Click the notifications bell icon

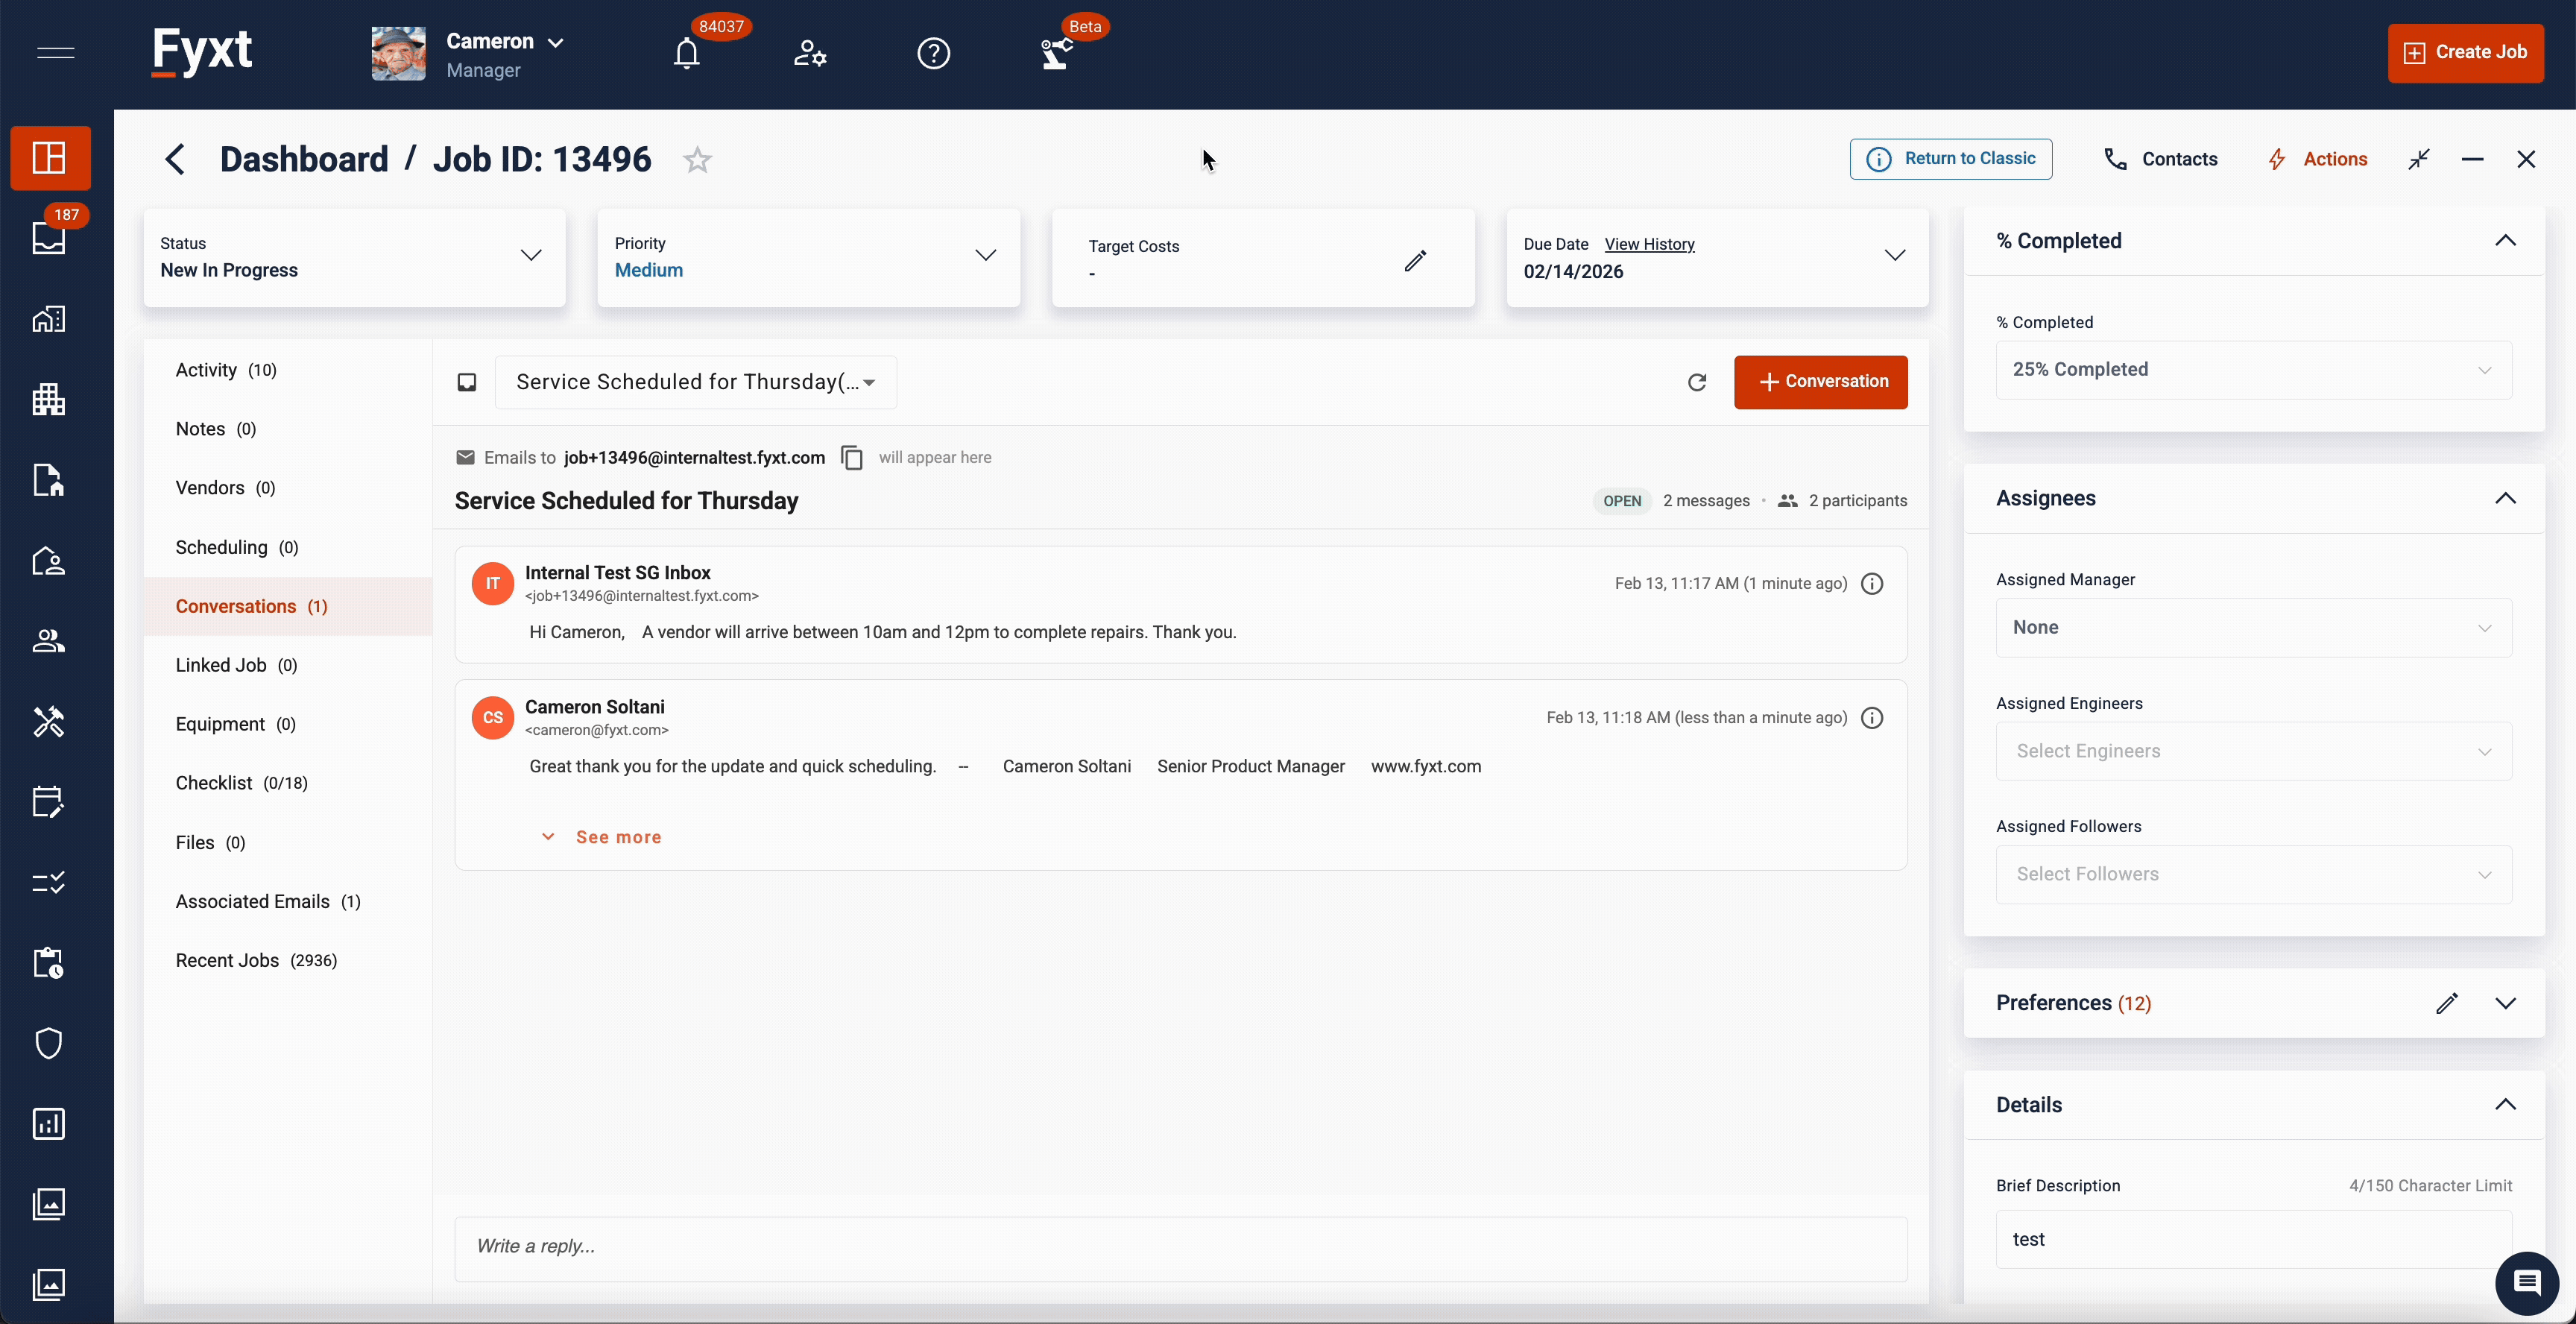686,53
